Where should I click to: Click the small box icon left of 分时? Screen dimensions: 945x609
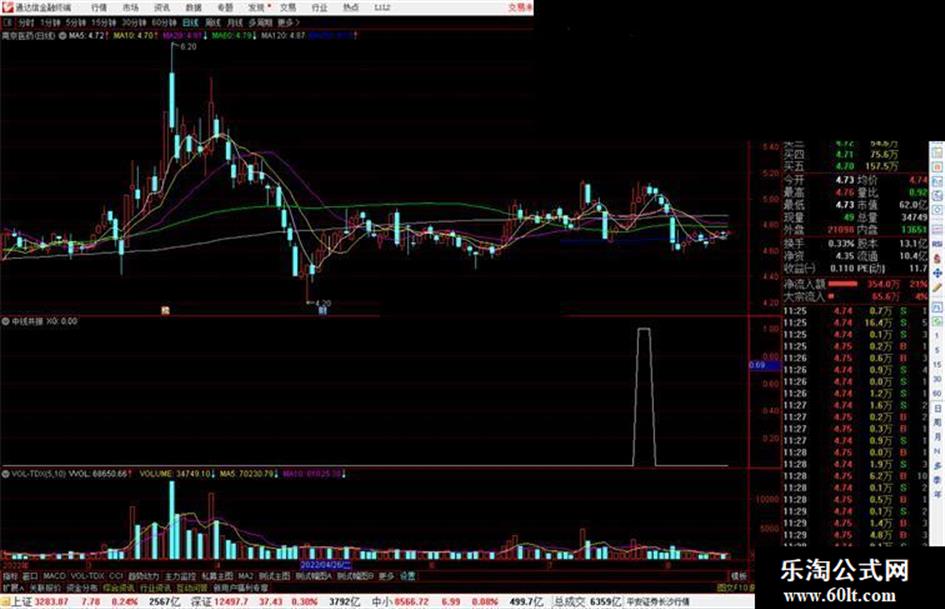[x=7, y=22]
